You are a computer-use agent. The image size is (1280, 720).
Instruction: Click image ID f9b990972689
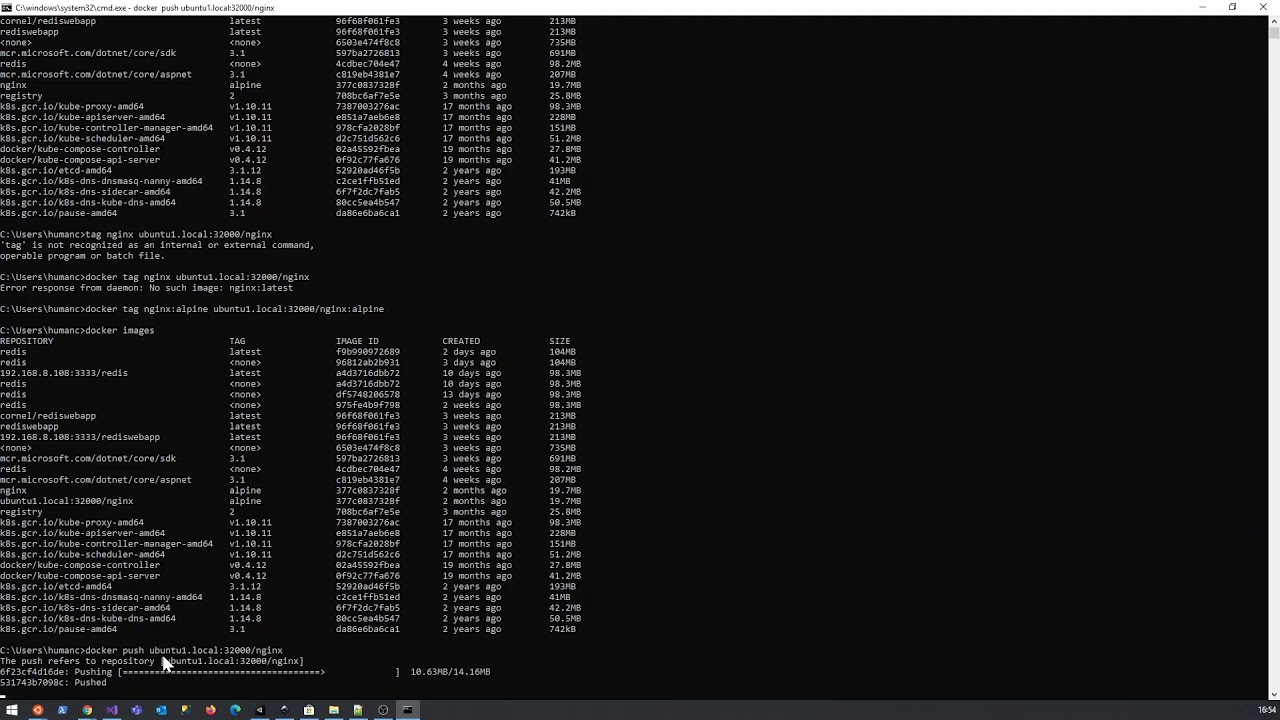point(368,352)
